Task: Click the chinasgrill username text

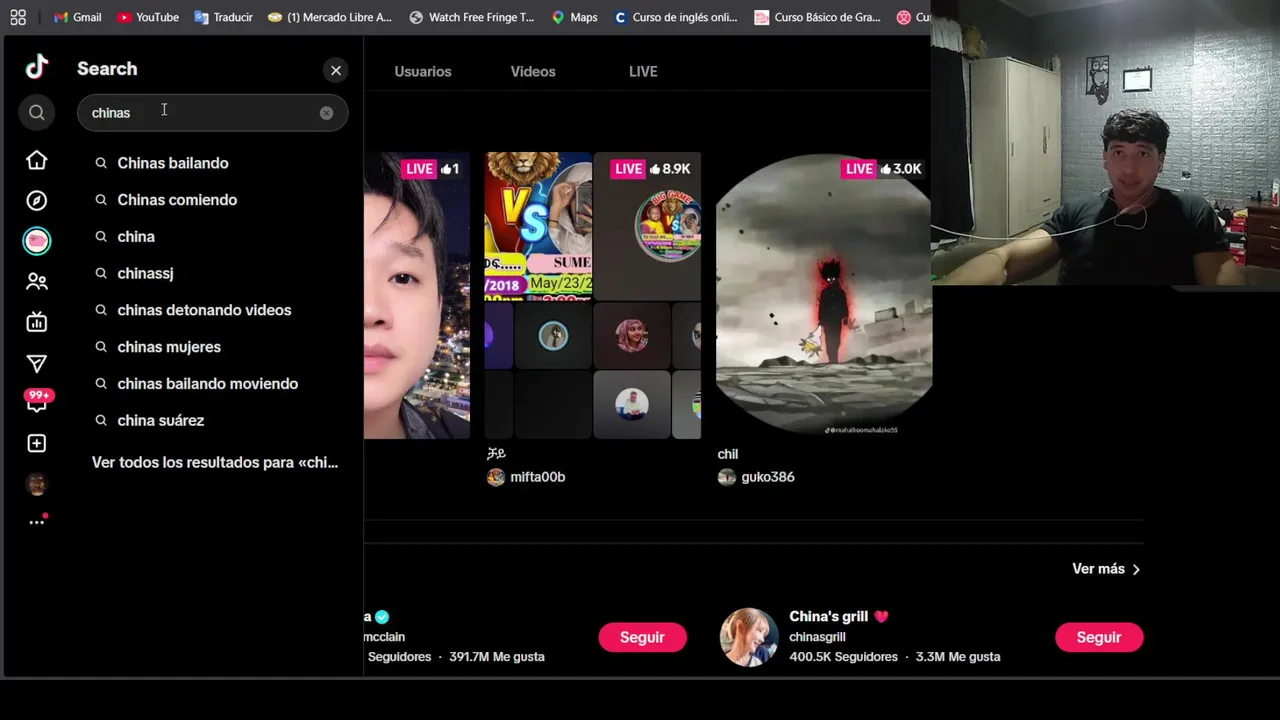Action: (x=817, y=637)
